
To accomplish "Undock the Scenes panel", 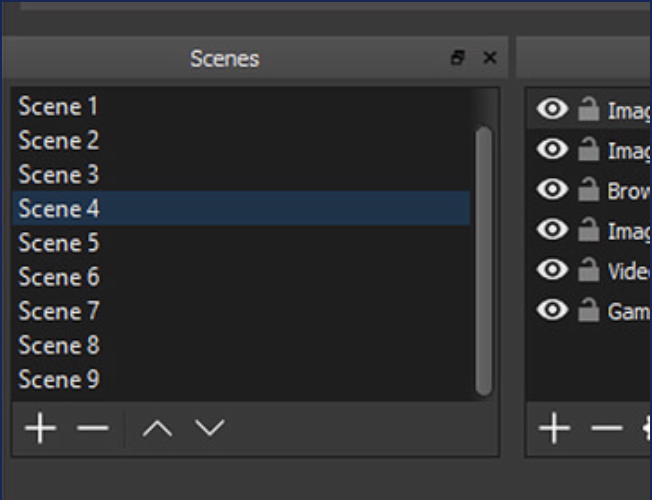I will tap(458, 58).
